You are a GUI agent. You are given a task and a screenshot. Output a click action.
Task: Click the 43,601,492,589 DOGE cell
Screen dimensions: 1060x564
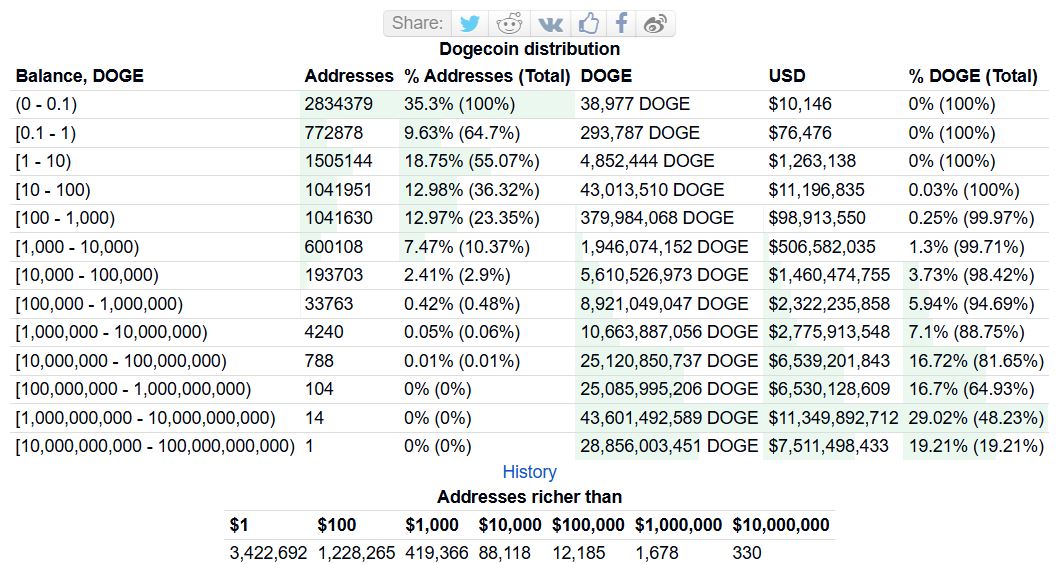(669, 418)
